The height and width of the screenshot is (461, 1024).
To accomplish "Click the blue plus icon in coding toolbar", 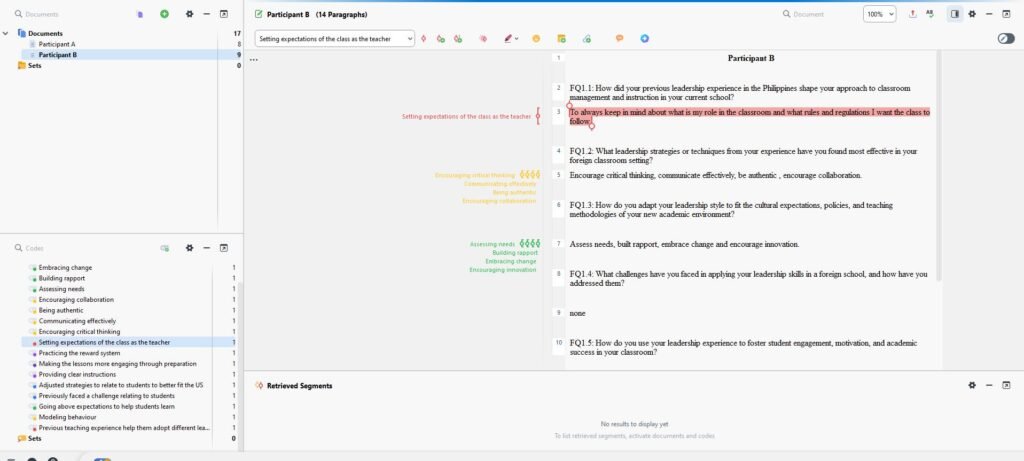I will tap(644, 39).
